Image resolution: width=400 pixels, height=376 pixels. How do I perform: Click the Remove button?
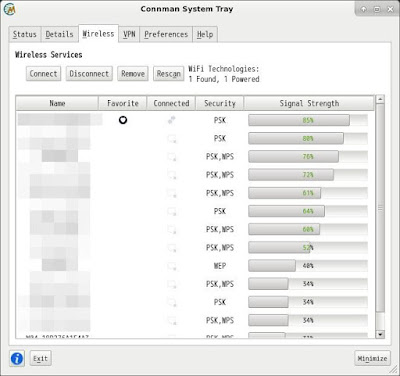pos(133,74)
